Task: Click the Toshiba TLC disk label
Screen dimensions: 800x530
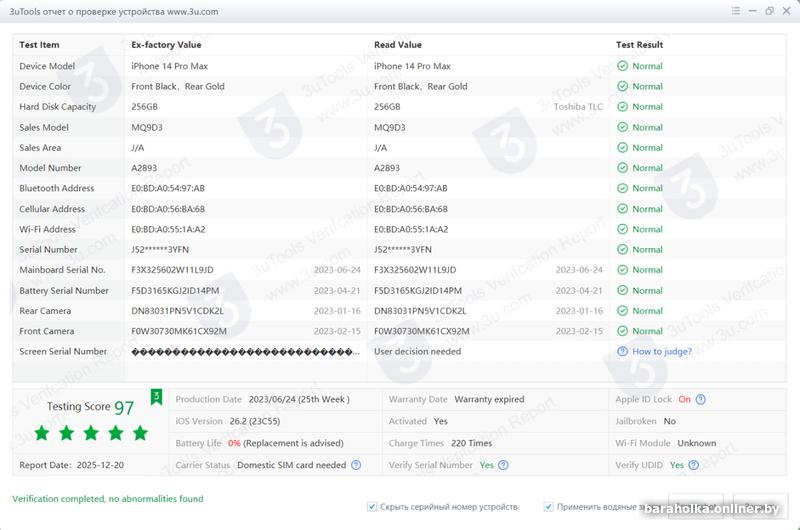Action: coord(578,107)
